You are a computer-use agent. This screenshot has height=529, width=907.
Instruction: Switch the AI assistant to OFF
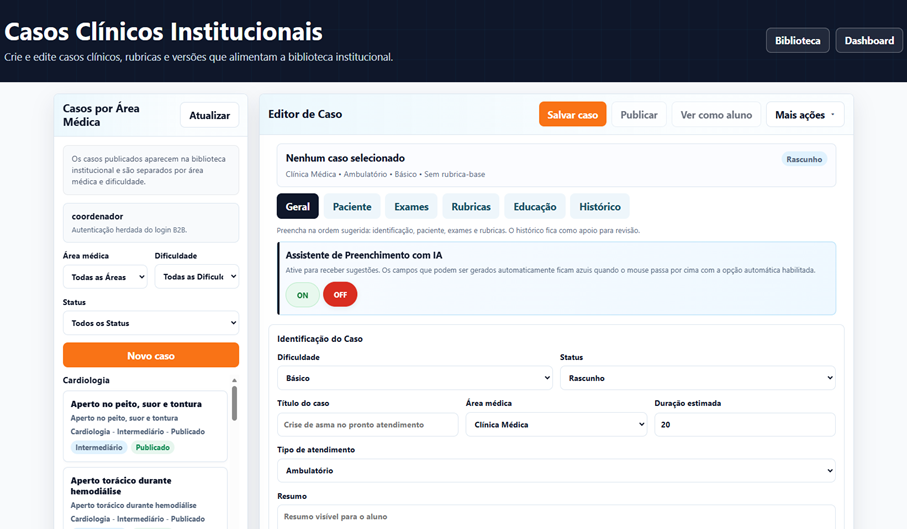(340, 295)
